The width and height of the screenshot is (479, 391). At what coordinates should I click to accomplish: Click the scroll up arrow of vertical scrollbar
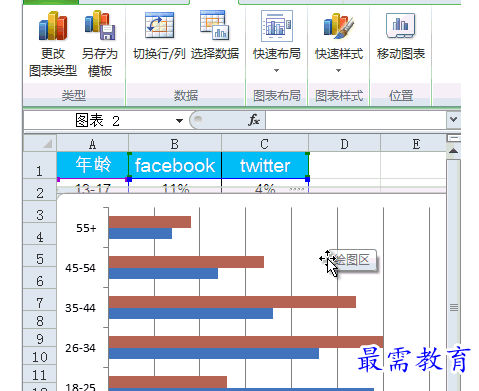pos(453,151)
